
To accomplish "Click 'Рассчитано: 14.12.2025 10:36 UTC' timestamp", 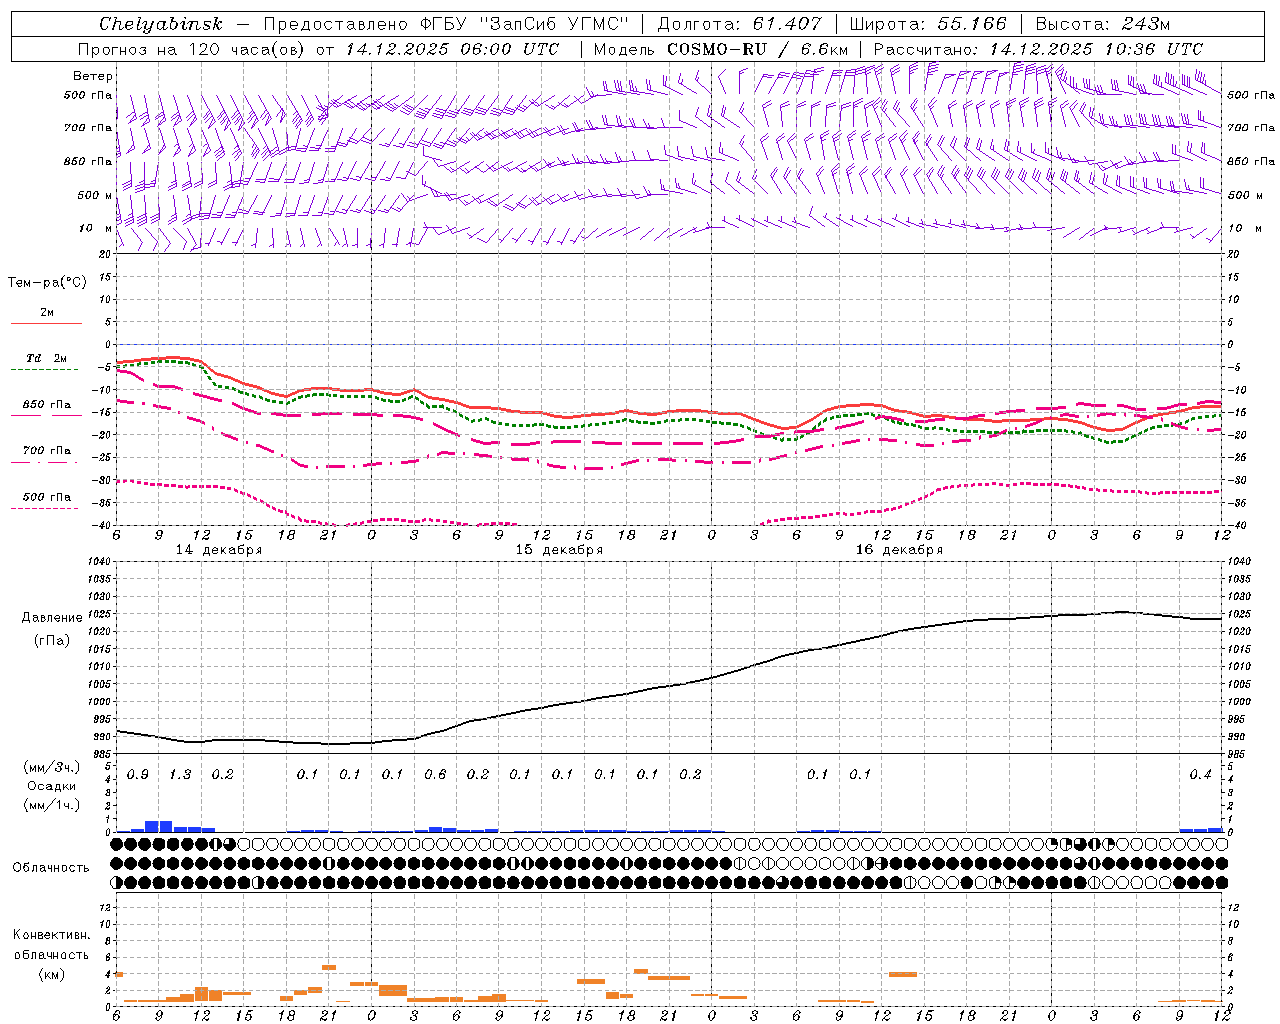I will 1038,49.
